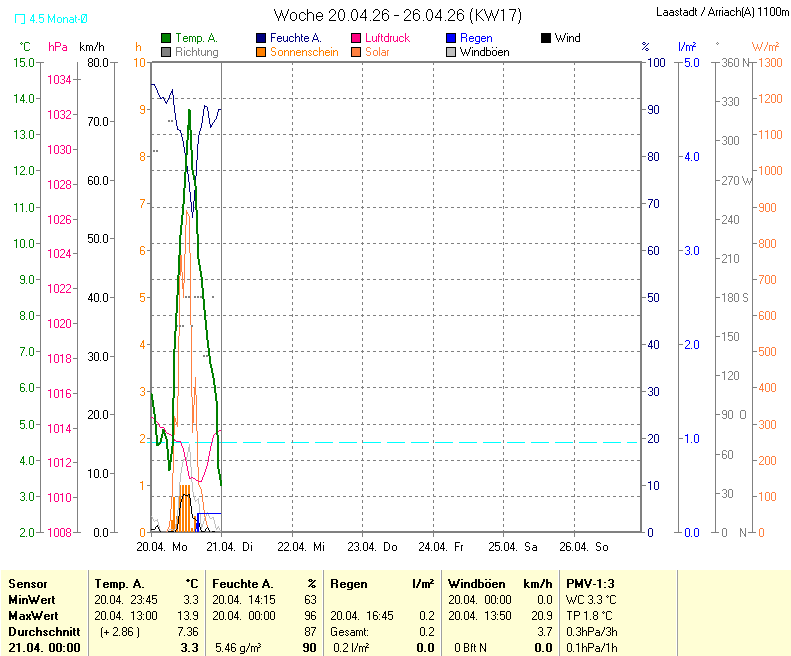Click the dark blue Feuchte A. legend square
This screenshot has height=656, width=791.
coord(261,38)
